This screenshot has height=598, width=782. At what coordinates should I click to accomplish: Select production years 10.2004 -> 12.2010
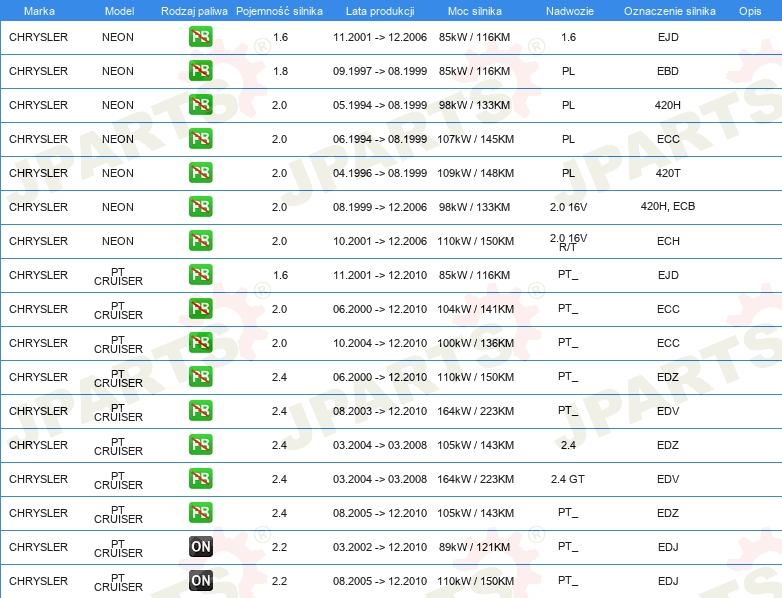(380, 343)
